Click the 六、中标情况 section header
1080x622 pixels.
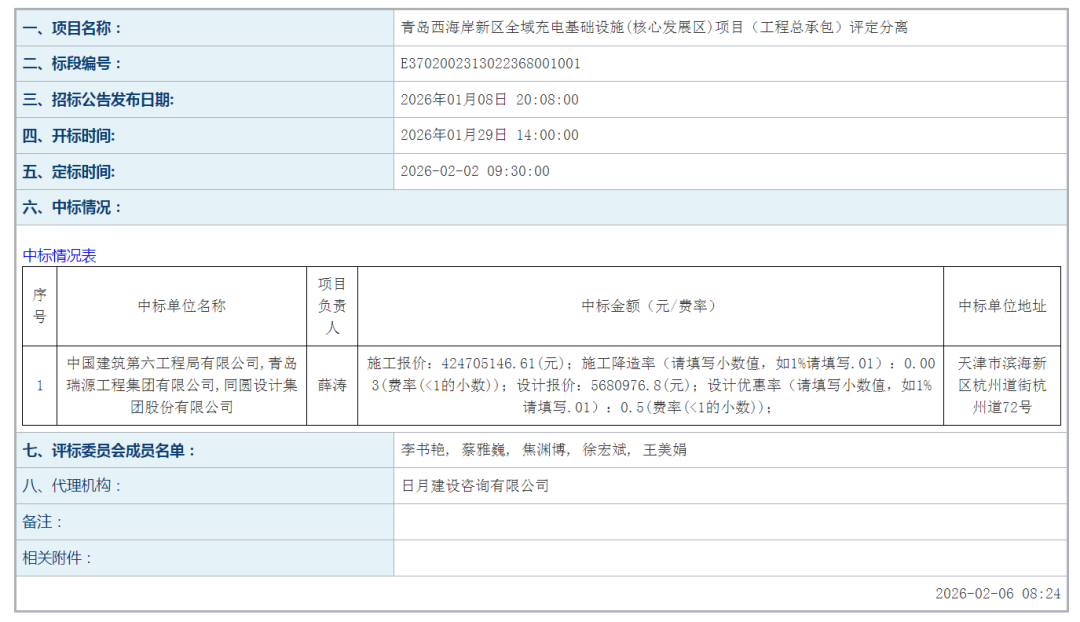(x=72, y=208)
